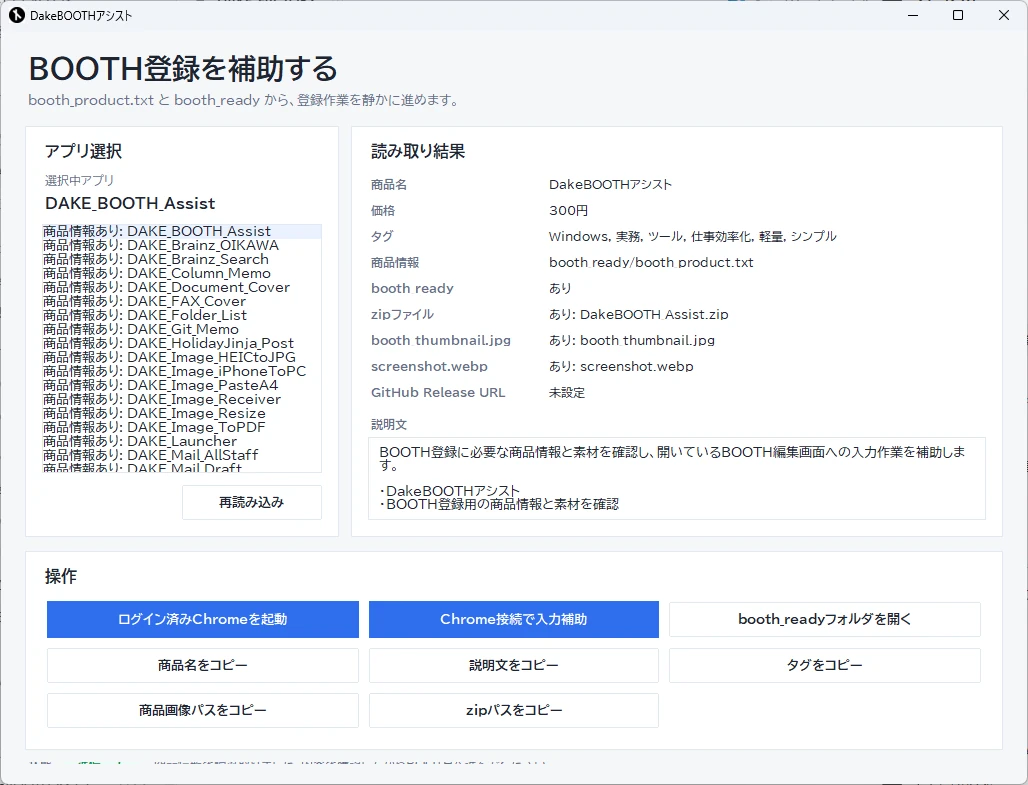The width and height of the screenshot is (1028, 785).
Task: Close the DakeBOOTHアシスト window
Action: pos(1004,15)
